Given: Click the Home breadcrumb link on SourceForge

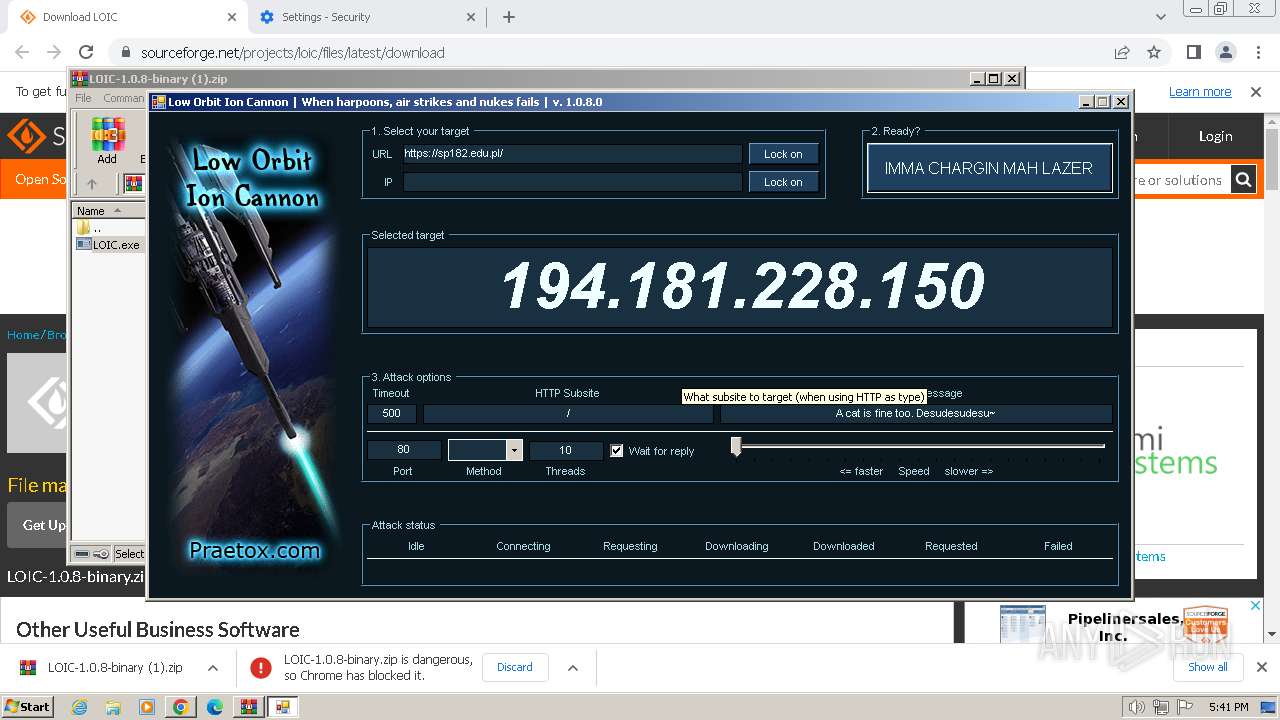Looking at the screenshot, I should (x=23, y=335).
